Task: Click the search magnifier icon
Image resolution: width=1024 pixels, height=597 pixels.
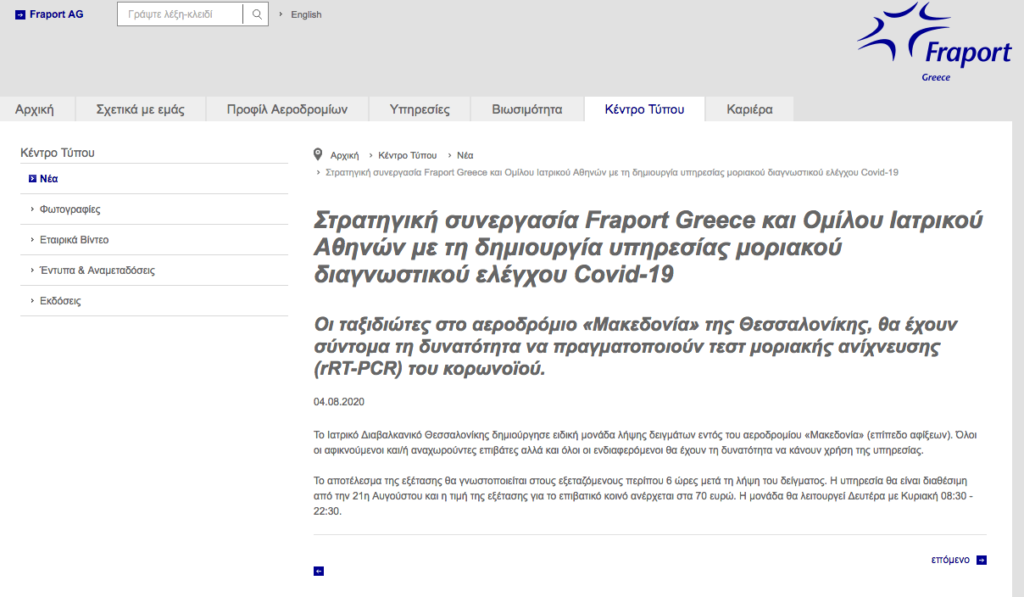Action: point(257,15)
